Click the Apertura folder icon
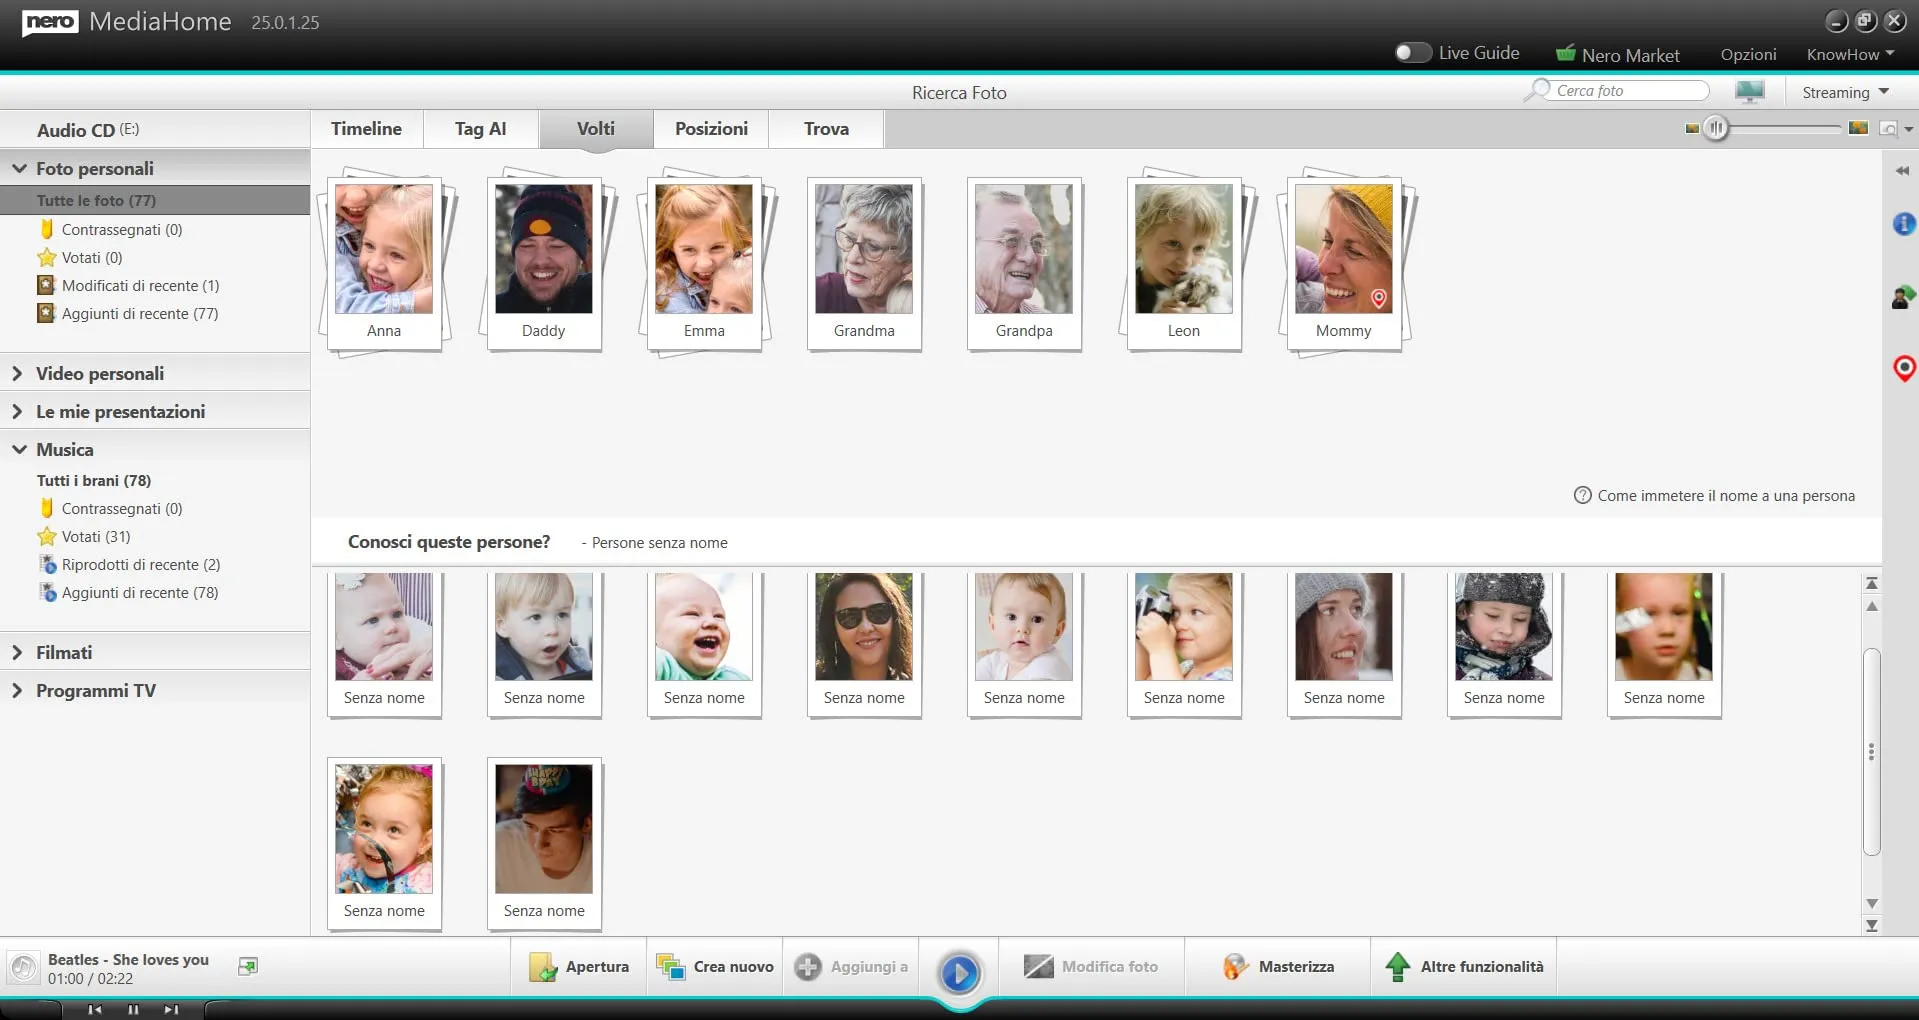This screenshot has width=1919, height=1020. tap(543, 967)
